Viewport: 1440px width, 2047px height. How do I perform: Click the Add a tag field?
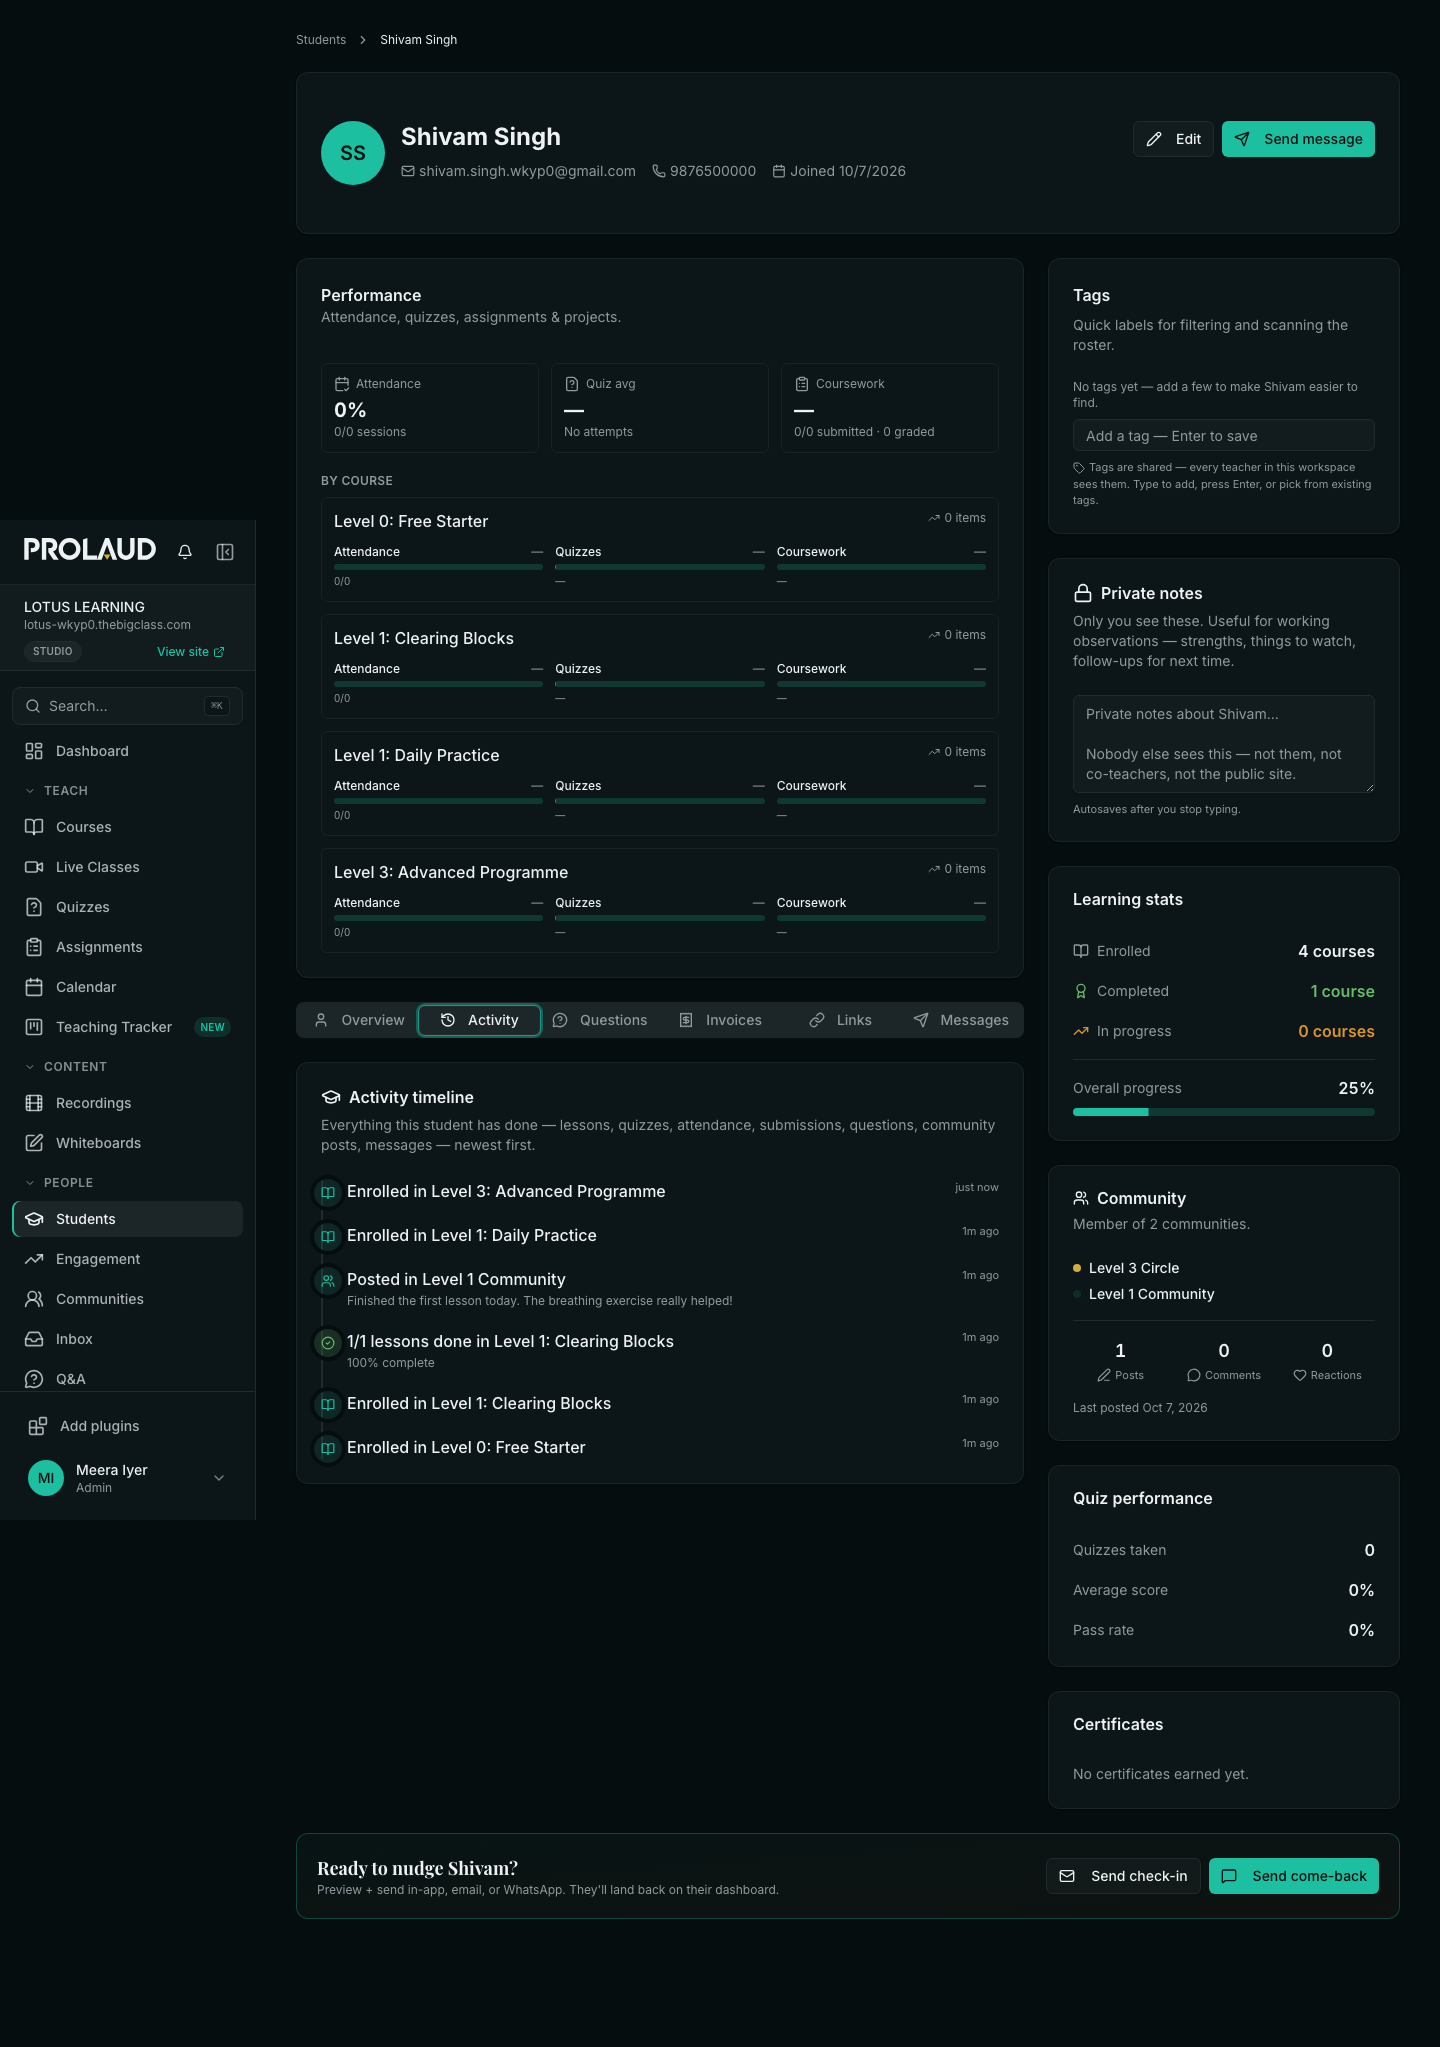point(1224,436)
